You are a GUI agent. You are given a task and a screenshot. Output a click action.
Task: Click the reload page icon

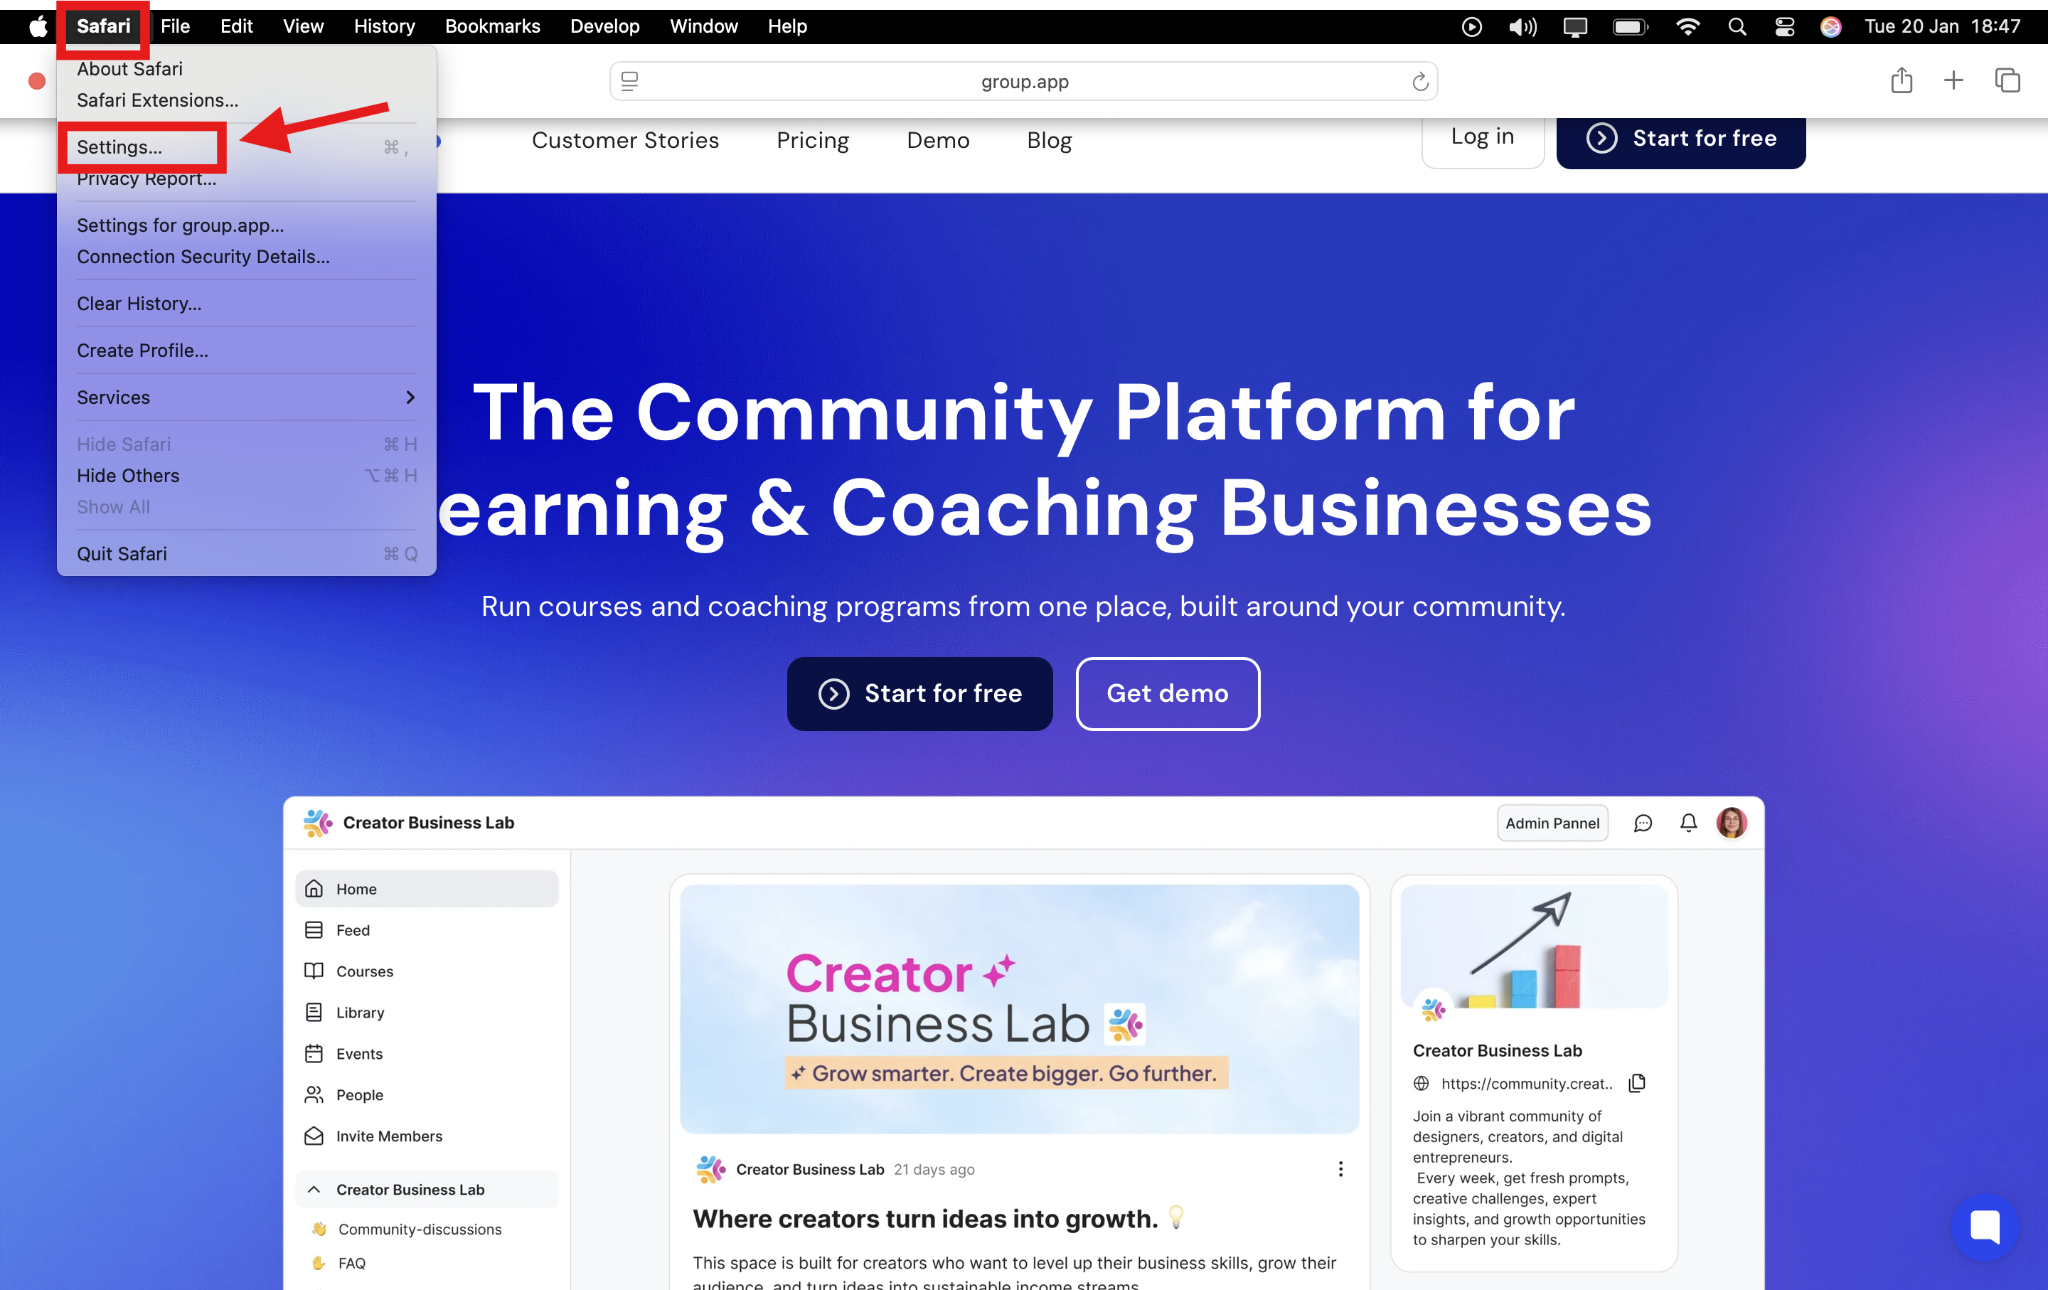pyautogui.click(x=1419, y=82)
